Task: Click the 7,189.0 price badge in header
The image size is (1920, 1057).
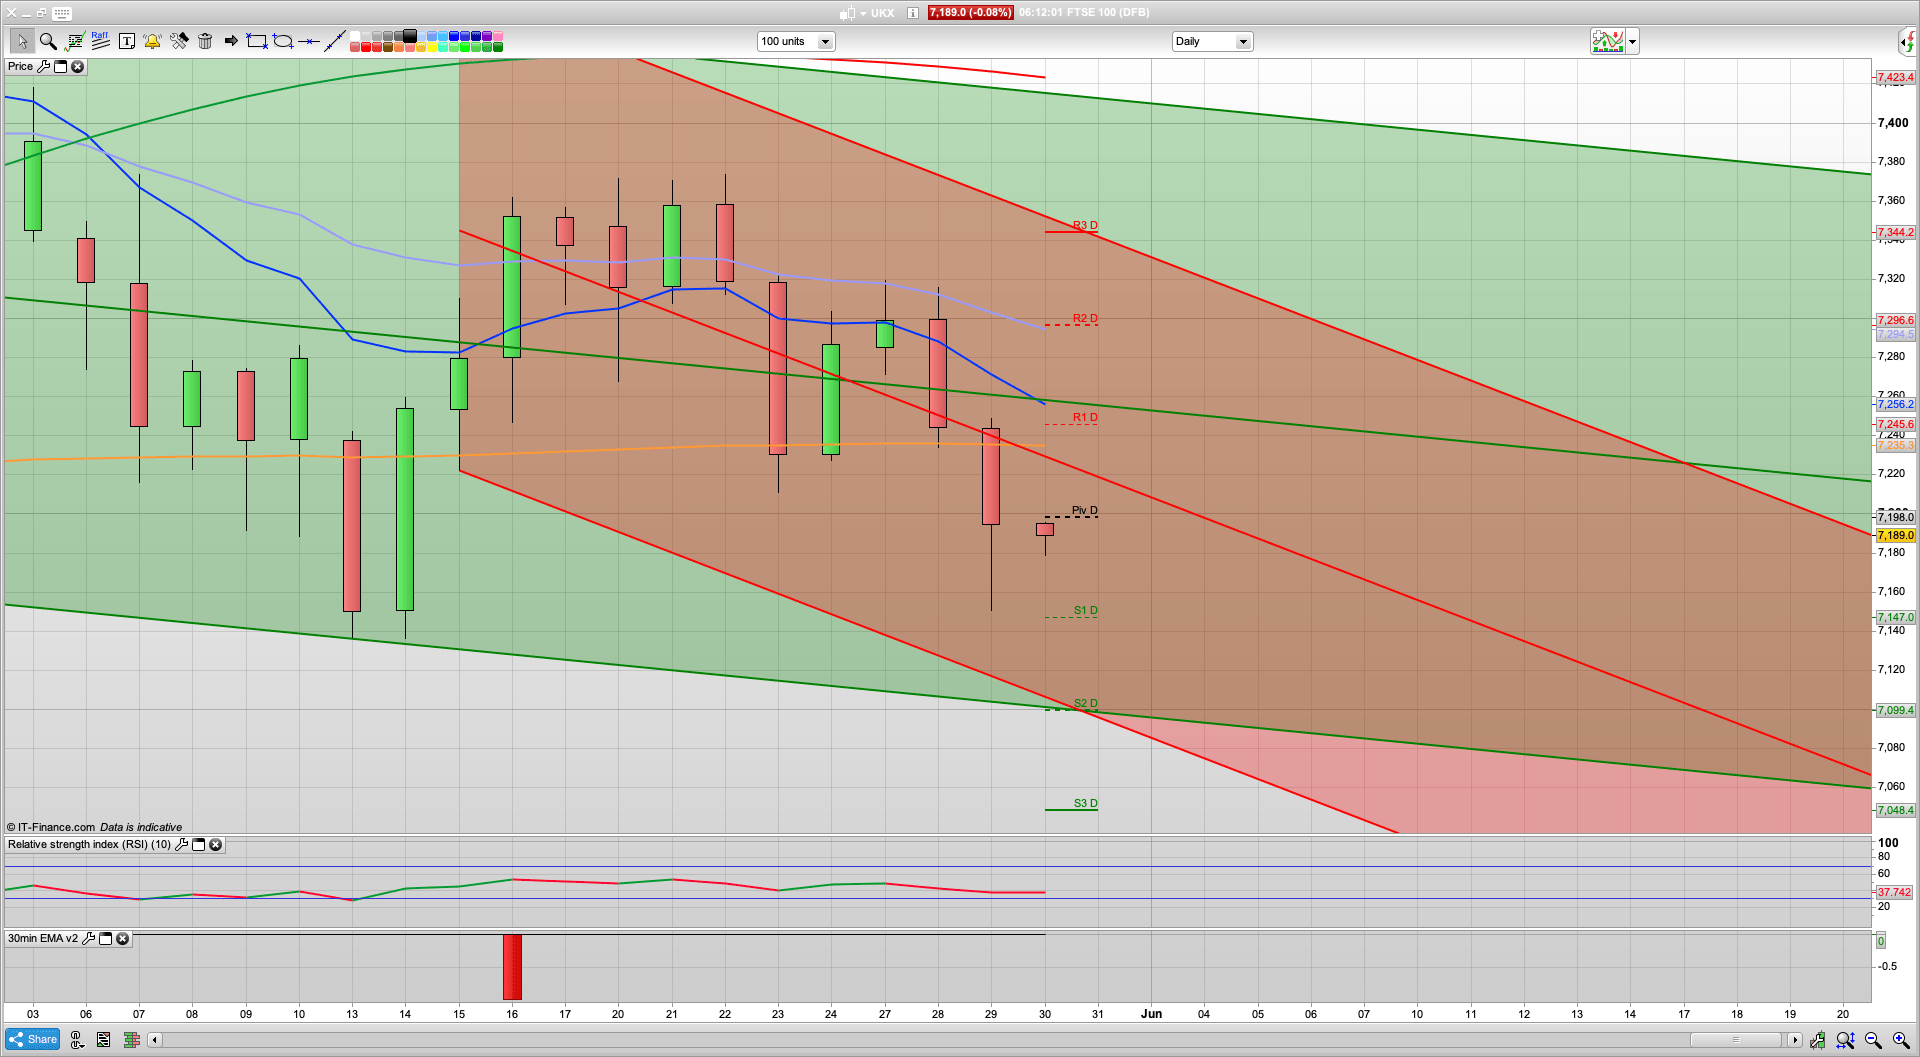Action: tap(970, 13)
